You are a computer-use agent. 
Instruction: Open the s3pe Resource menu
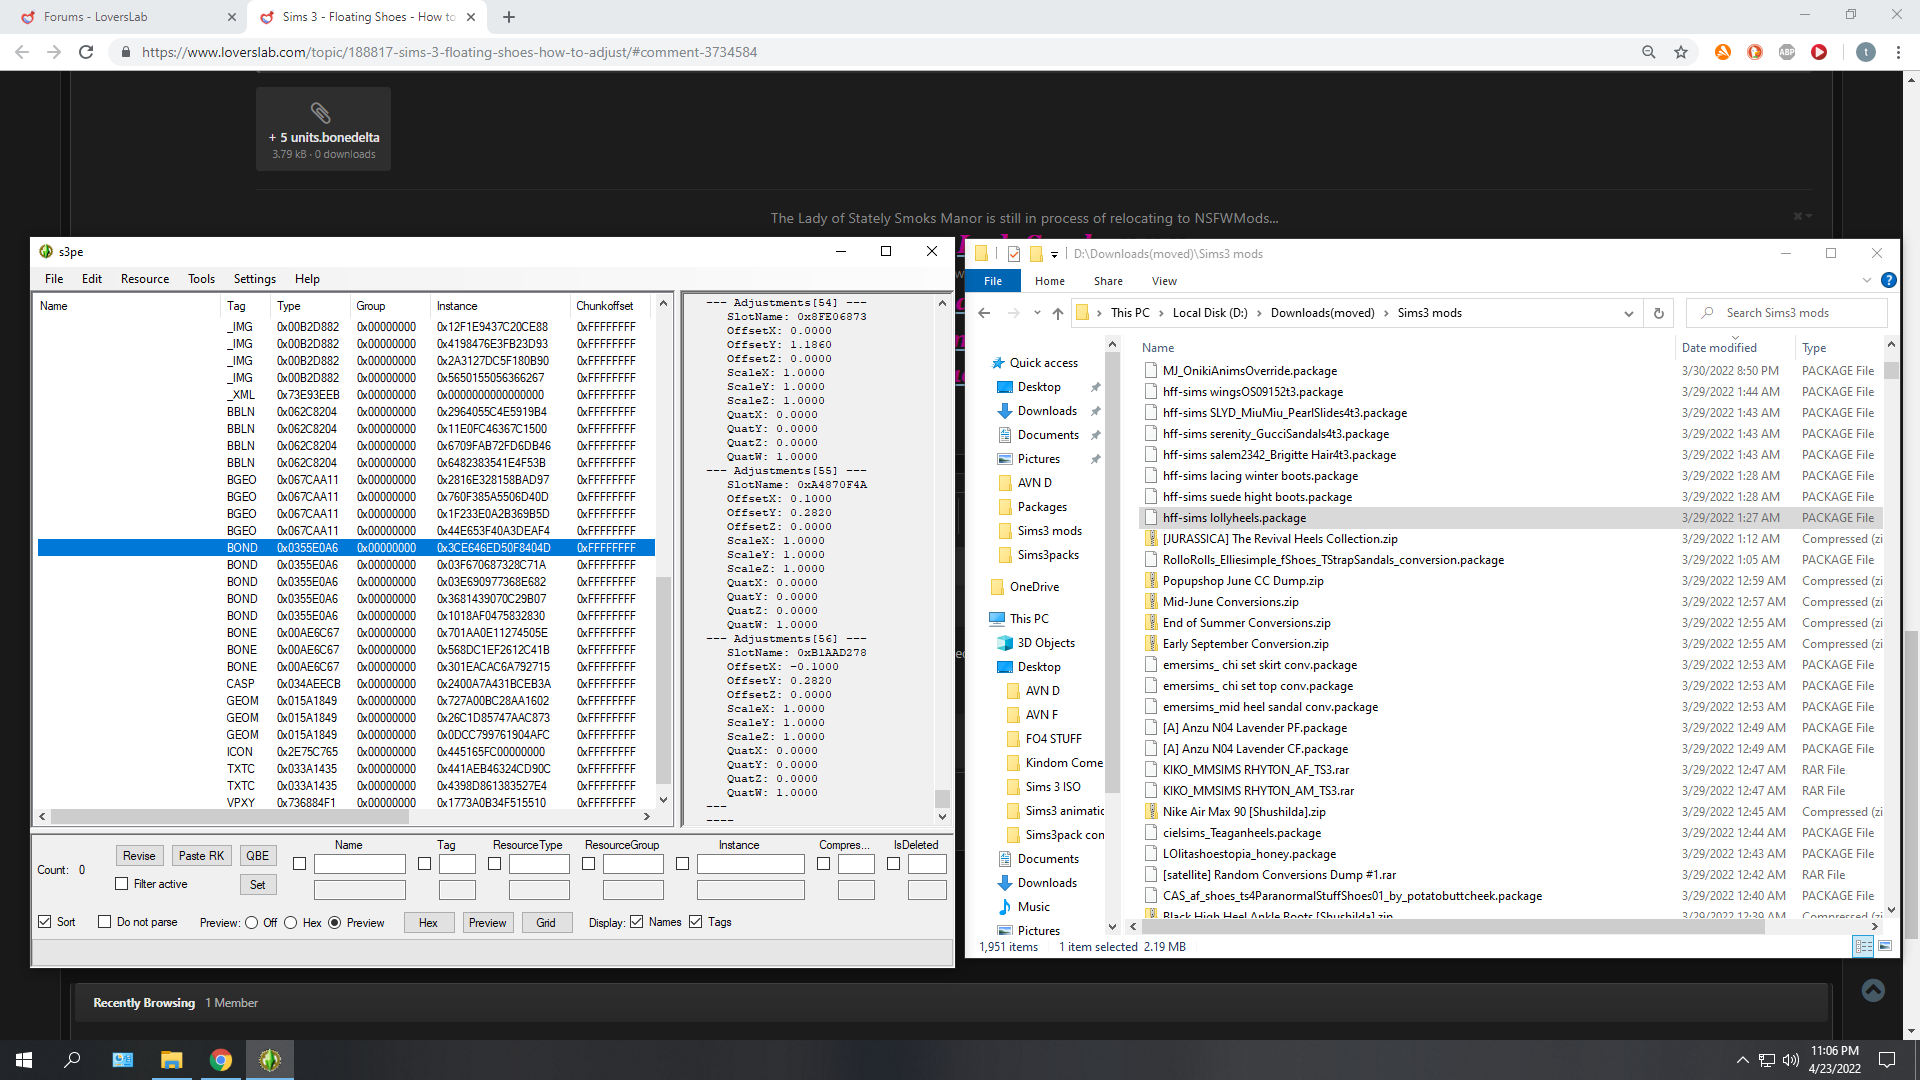(145, 279)
